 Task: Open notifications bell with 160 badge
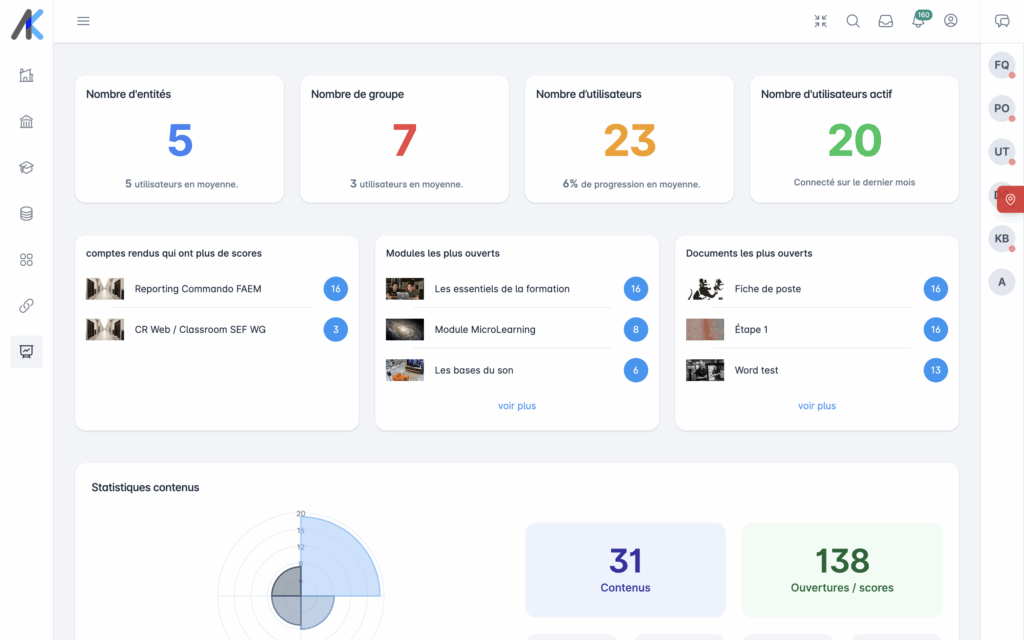click(x=918, y=21)
